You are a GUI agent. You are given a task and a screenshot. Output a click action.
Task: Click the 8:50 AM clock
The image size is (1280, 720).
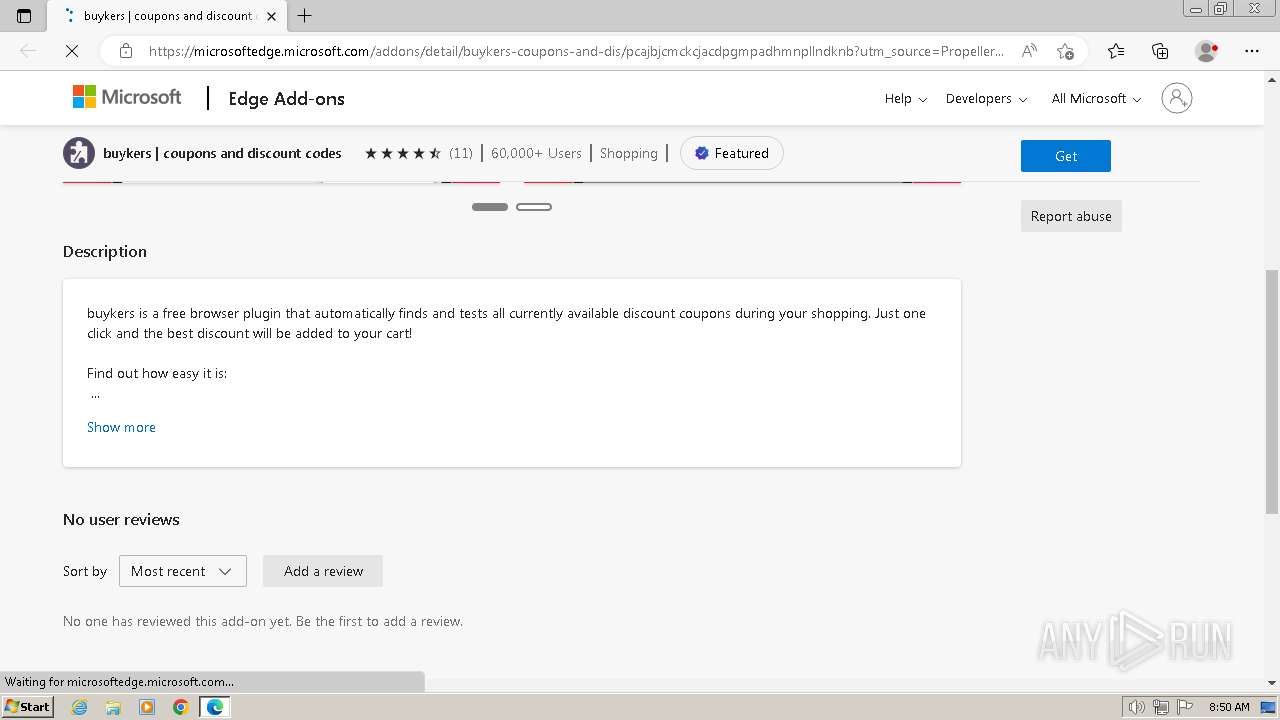(x=1229, y=707)
